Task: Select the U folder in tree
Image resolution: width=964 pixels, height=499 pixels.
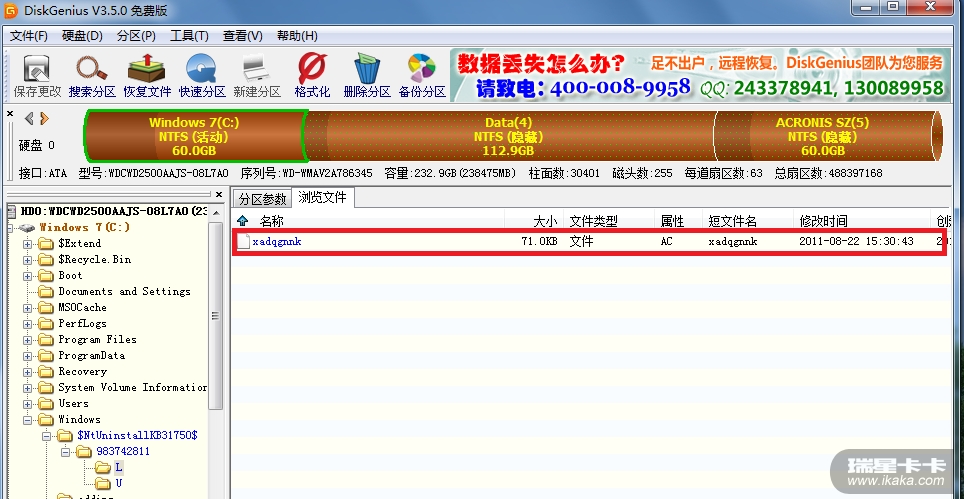Action: (x=119, y=483)
